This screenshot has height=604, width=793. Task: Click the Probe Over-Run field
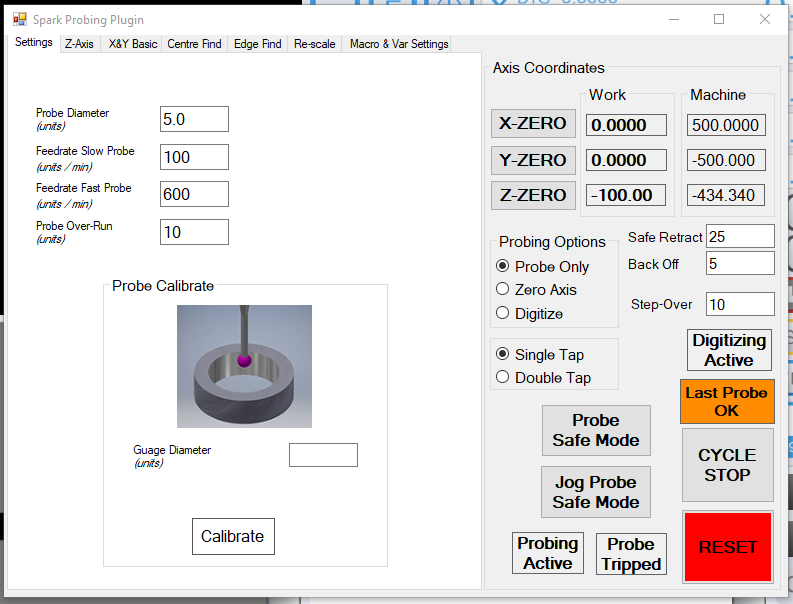pos(194,232)
